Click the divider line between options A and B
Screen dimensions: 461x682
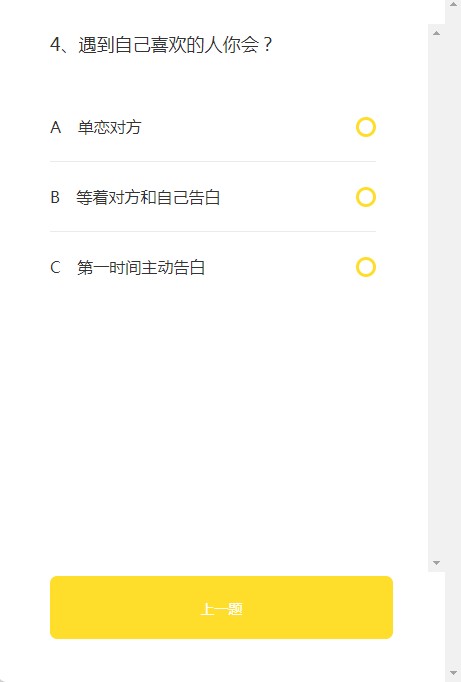(x=213, y=161)
